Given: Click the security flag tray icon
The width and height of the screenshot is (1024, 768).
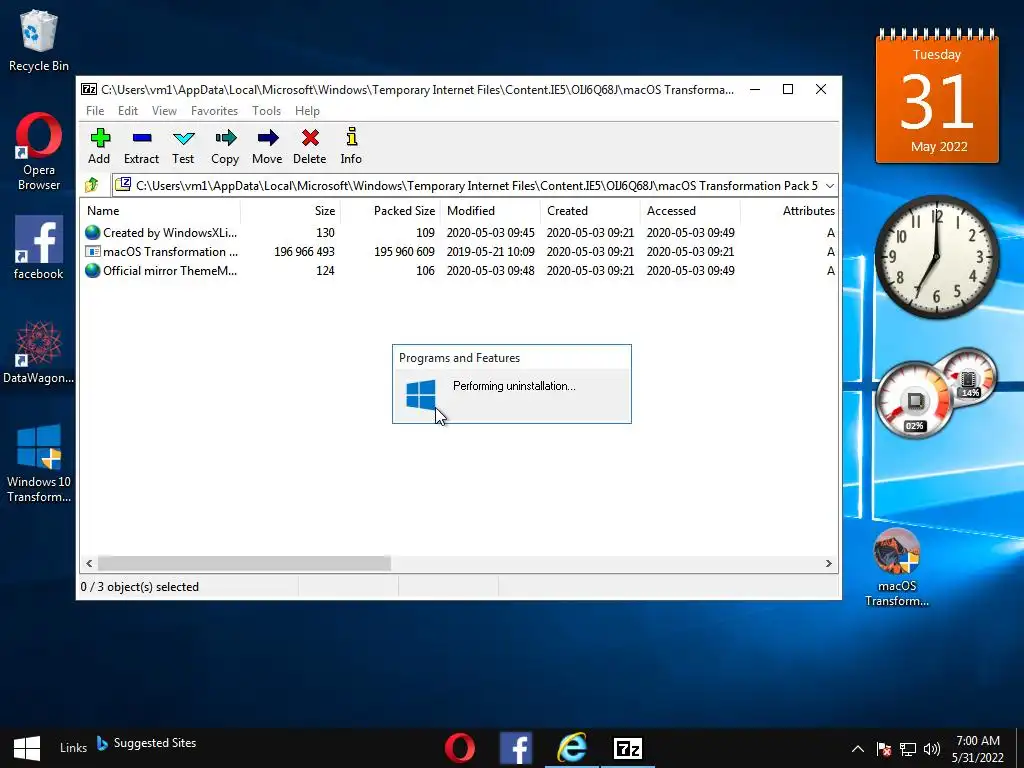Looking at the screenshot, I should click(x=884, y=749).
